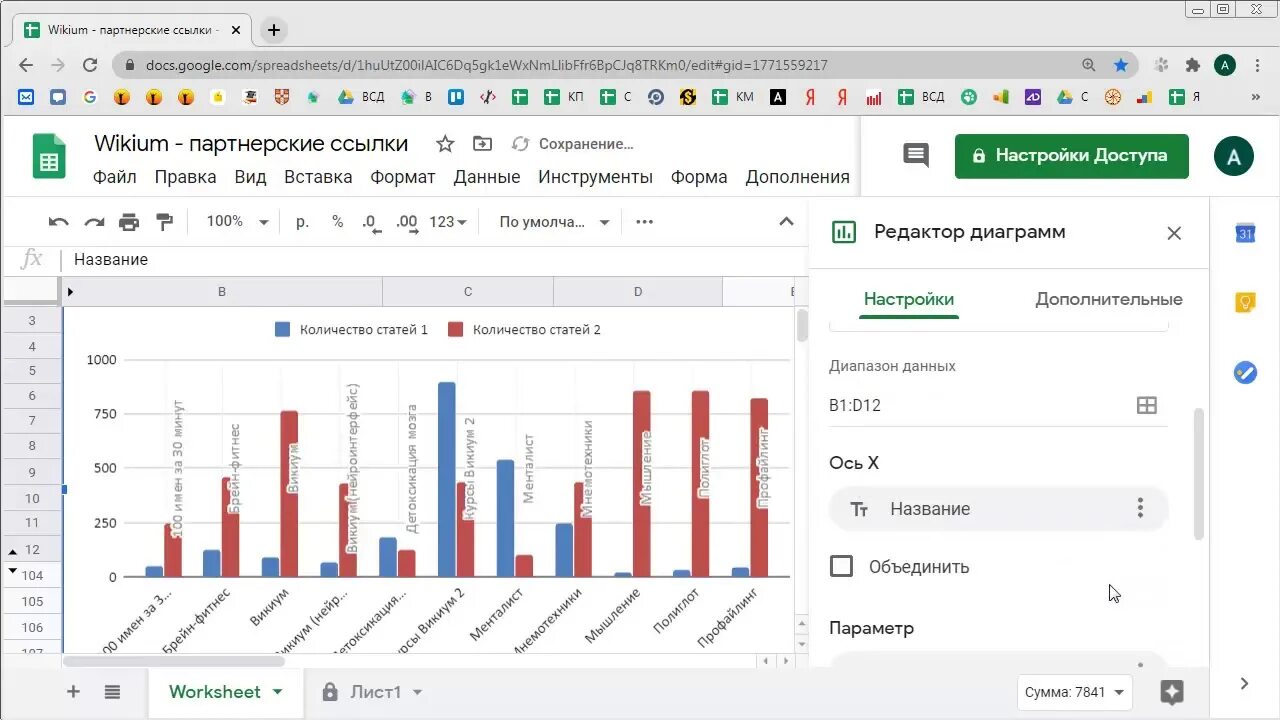The height and width of the screenshot is (720, 1280).
Task: Decrease decimal places (.0)
Action: click(x=371, y=222)
